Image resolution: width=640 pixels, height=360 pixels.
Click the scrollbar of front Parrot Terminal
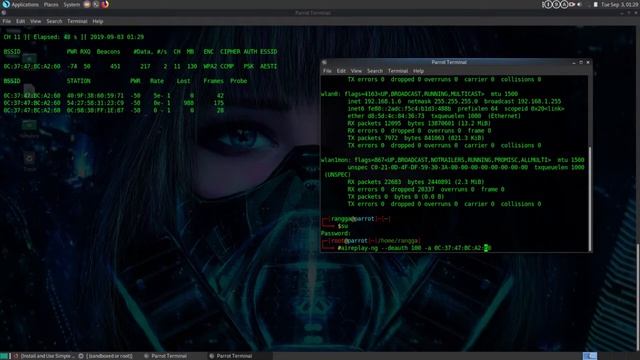coord(590,199)
